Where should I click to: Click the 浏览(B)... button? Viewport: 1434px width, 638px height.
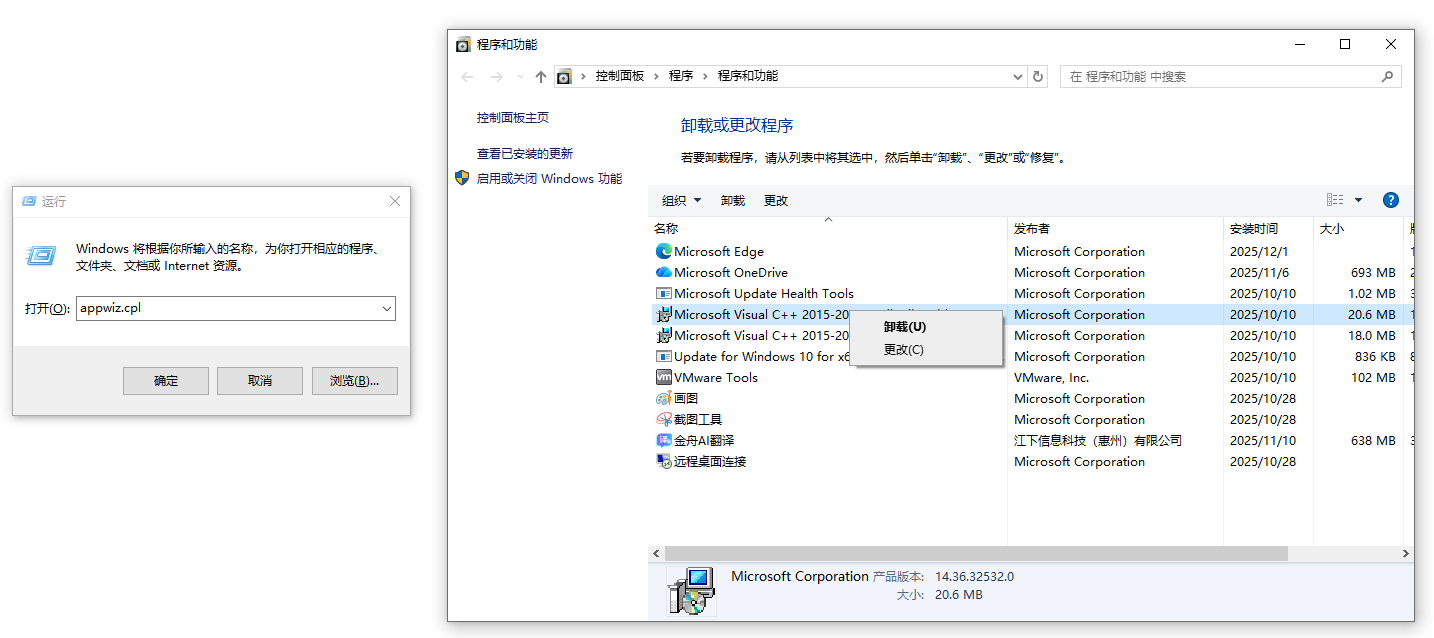(x=355, y=381)
